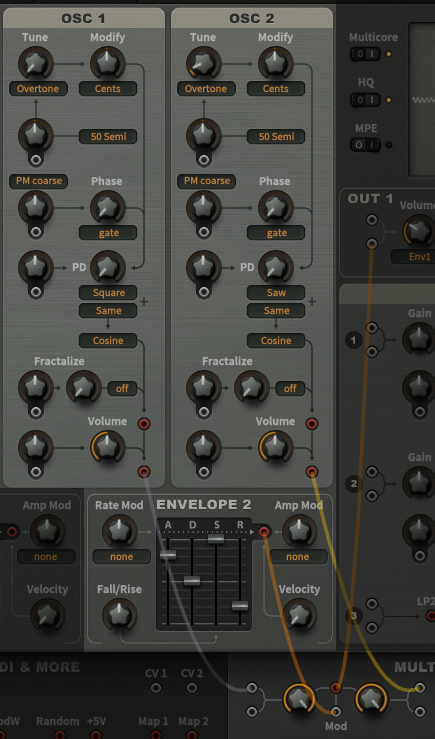This screenshot has height=739, width=435.
Task: Click the OSC 1 Tune knob
Action: [36, 63]
